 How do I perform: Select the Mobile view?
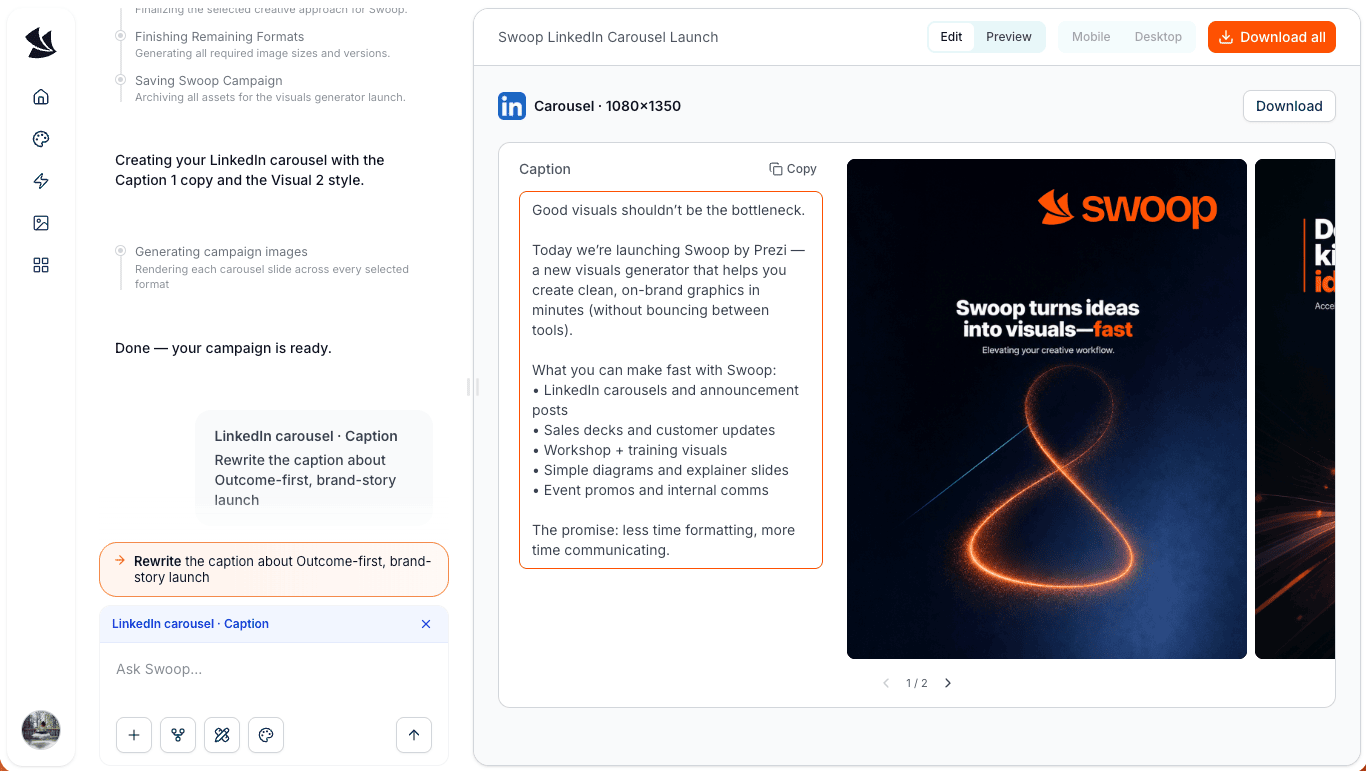tap(1091, 37)
